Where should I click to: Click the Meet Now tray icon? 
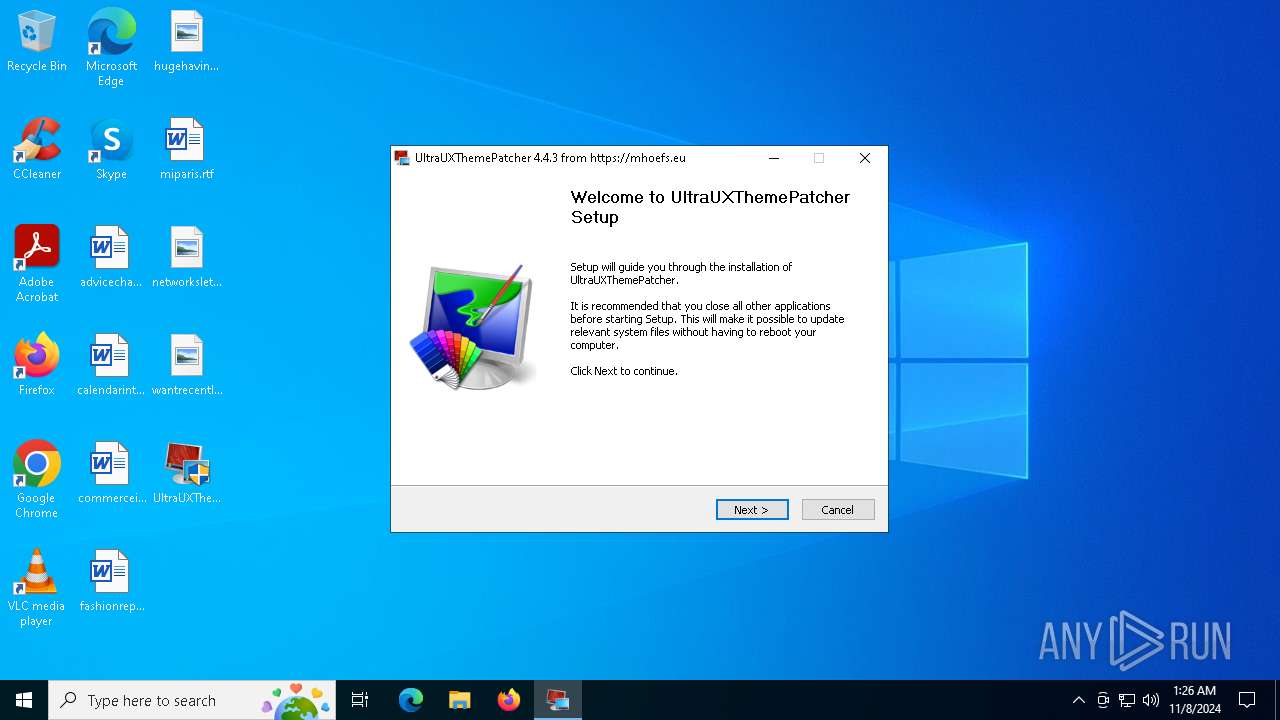pyautogui.click(x=1103, y=700)
